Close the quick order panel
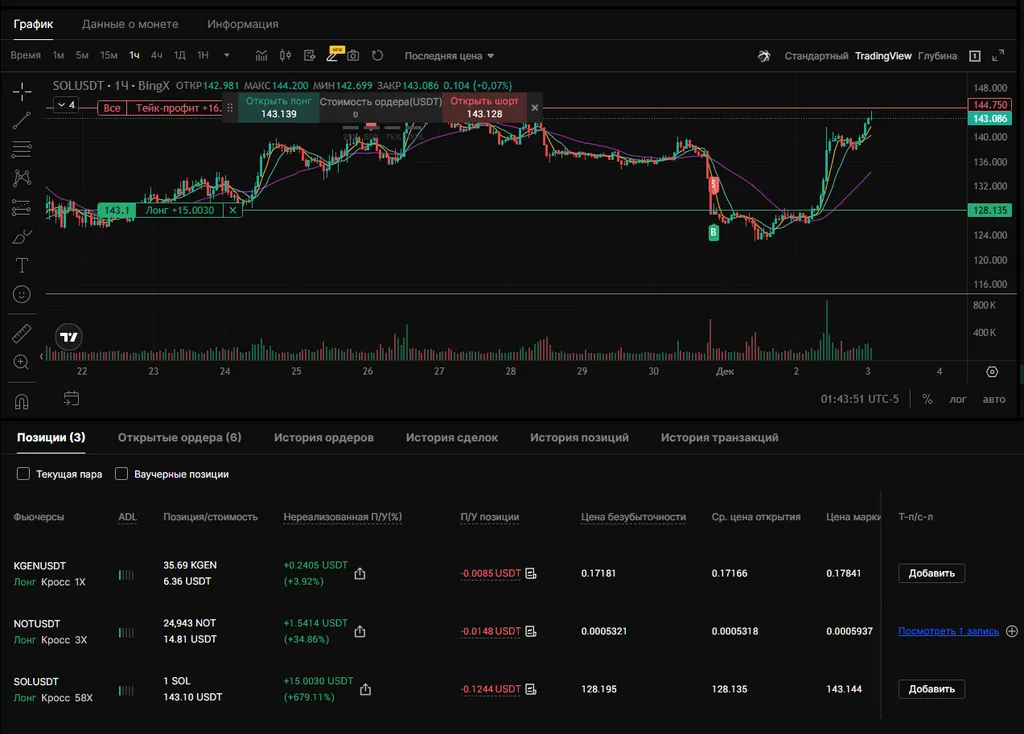Viewport: 1024px width, 734px height. pyautogui.click(x=535, y=108)
